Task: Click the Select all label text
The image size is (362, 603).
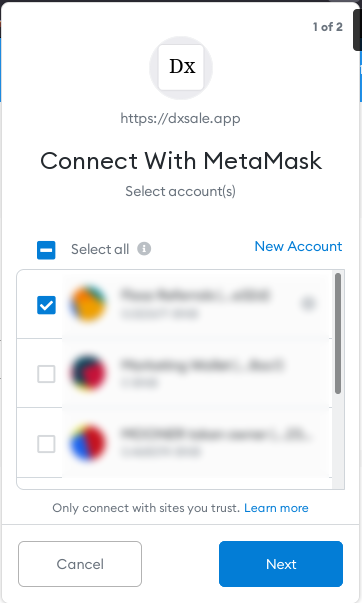Action: [100, 249]
